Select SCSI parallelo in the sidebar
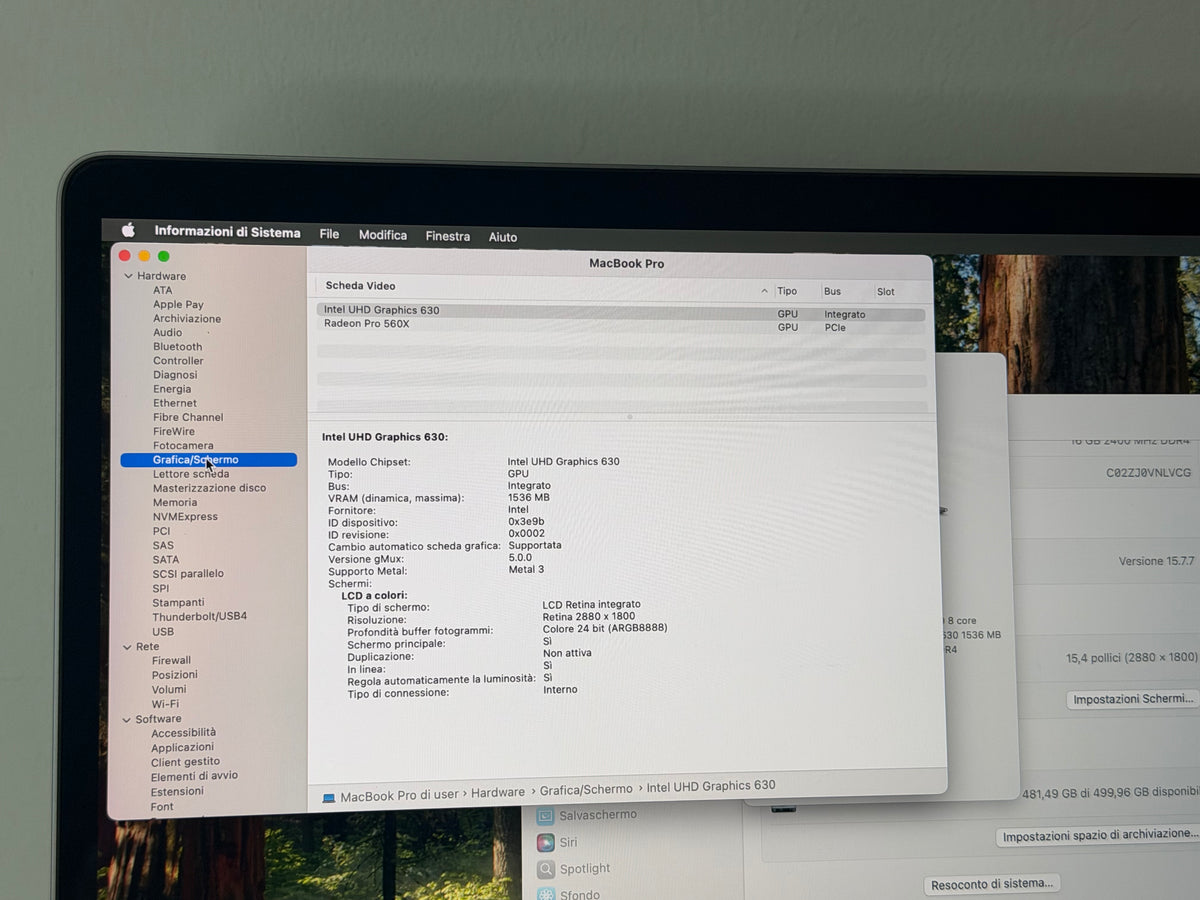Image resolution: width=1200 pixels, height=900 pixels. click(x=188, y=574)
